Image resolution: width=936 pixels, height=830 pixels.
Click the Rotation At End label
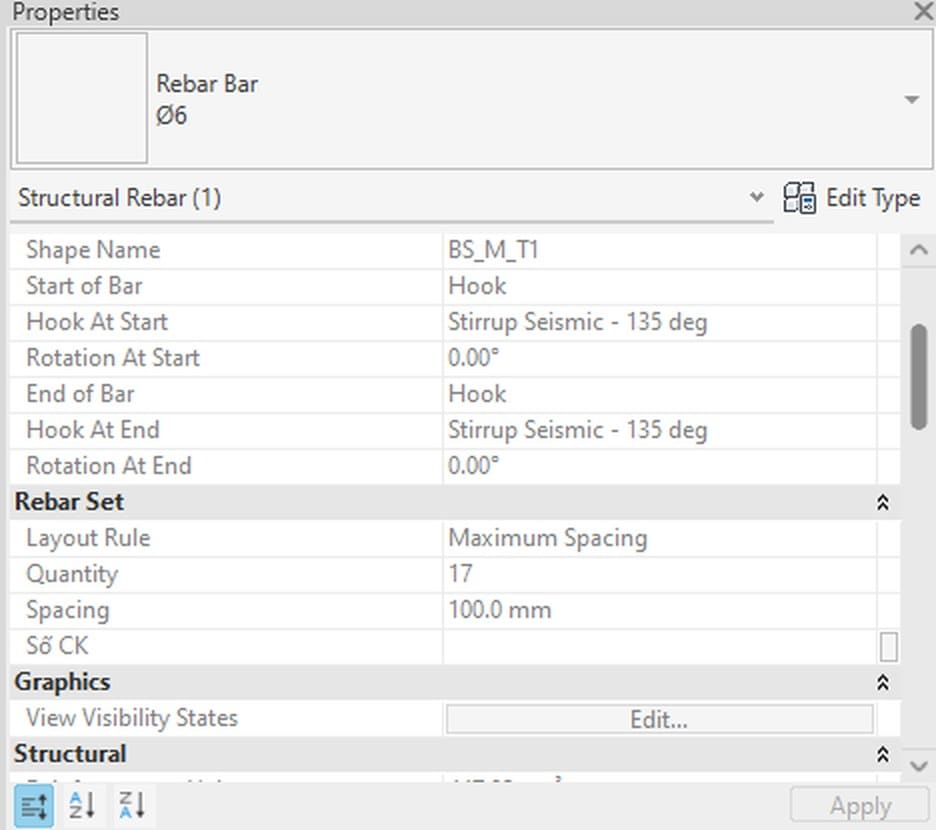[x=109, y=466]
